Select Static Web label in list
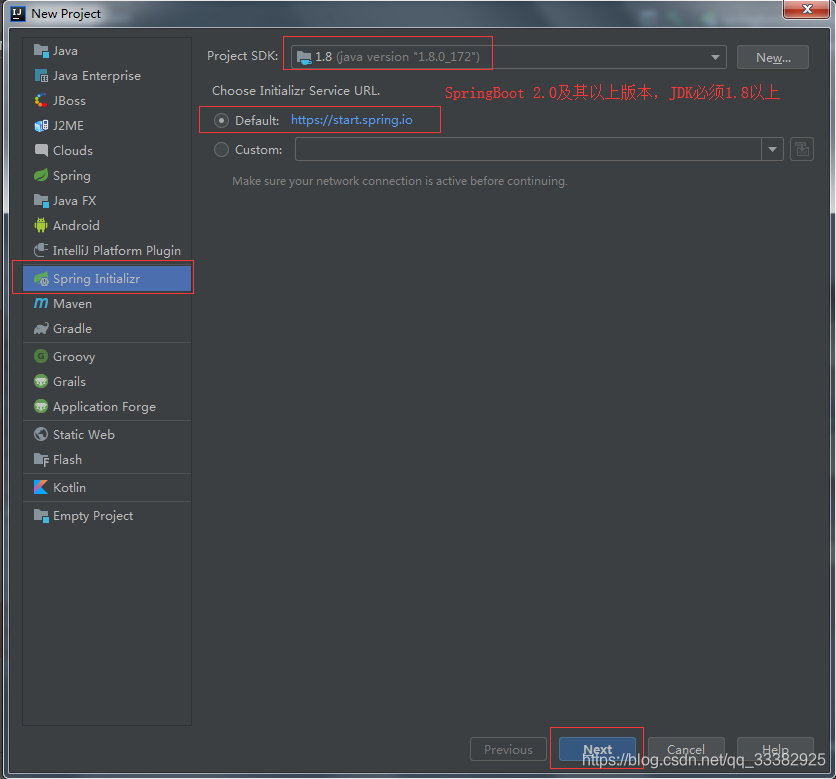The image size is (836, 779). tap(84, 435)
